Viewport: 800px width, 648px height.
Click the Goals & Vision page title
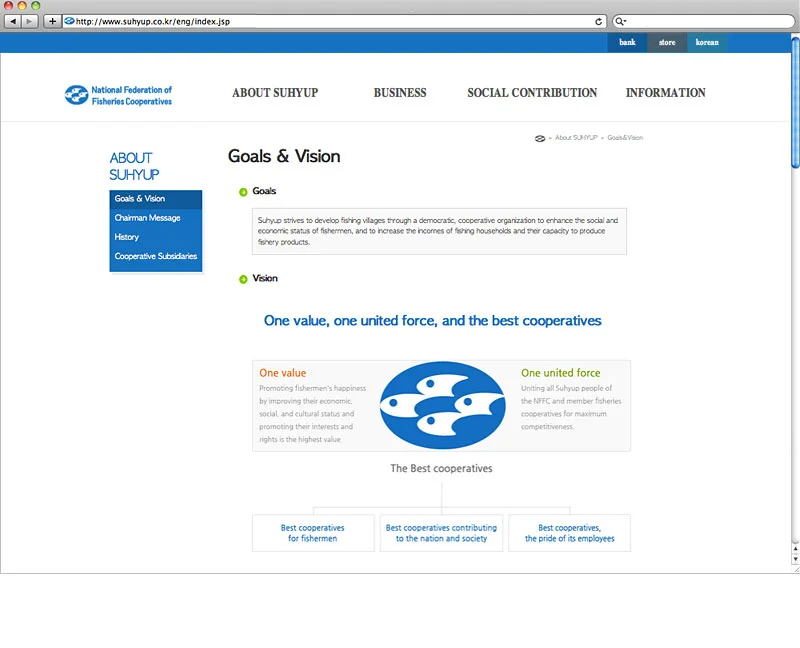click(x=284, y=156)
